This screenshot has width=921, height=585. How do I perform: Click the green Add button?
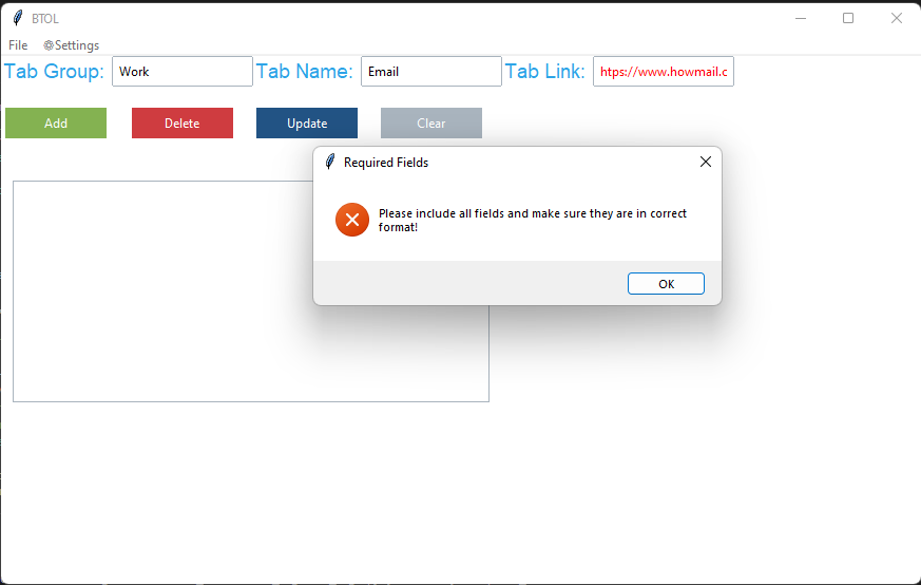click(x=55, y=122)
